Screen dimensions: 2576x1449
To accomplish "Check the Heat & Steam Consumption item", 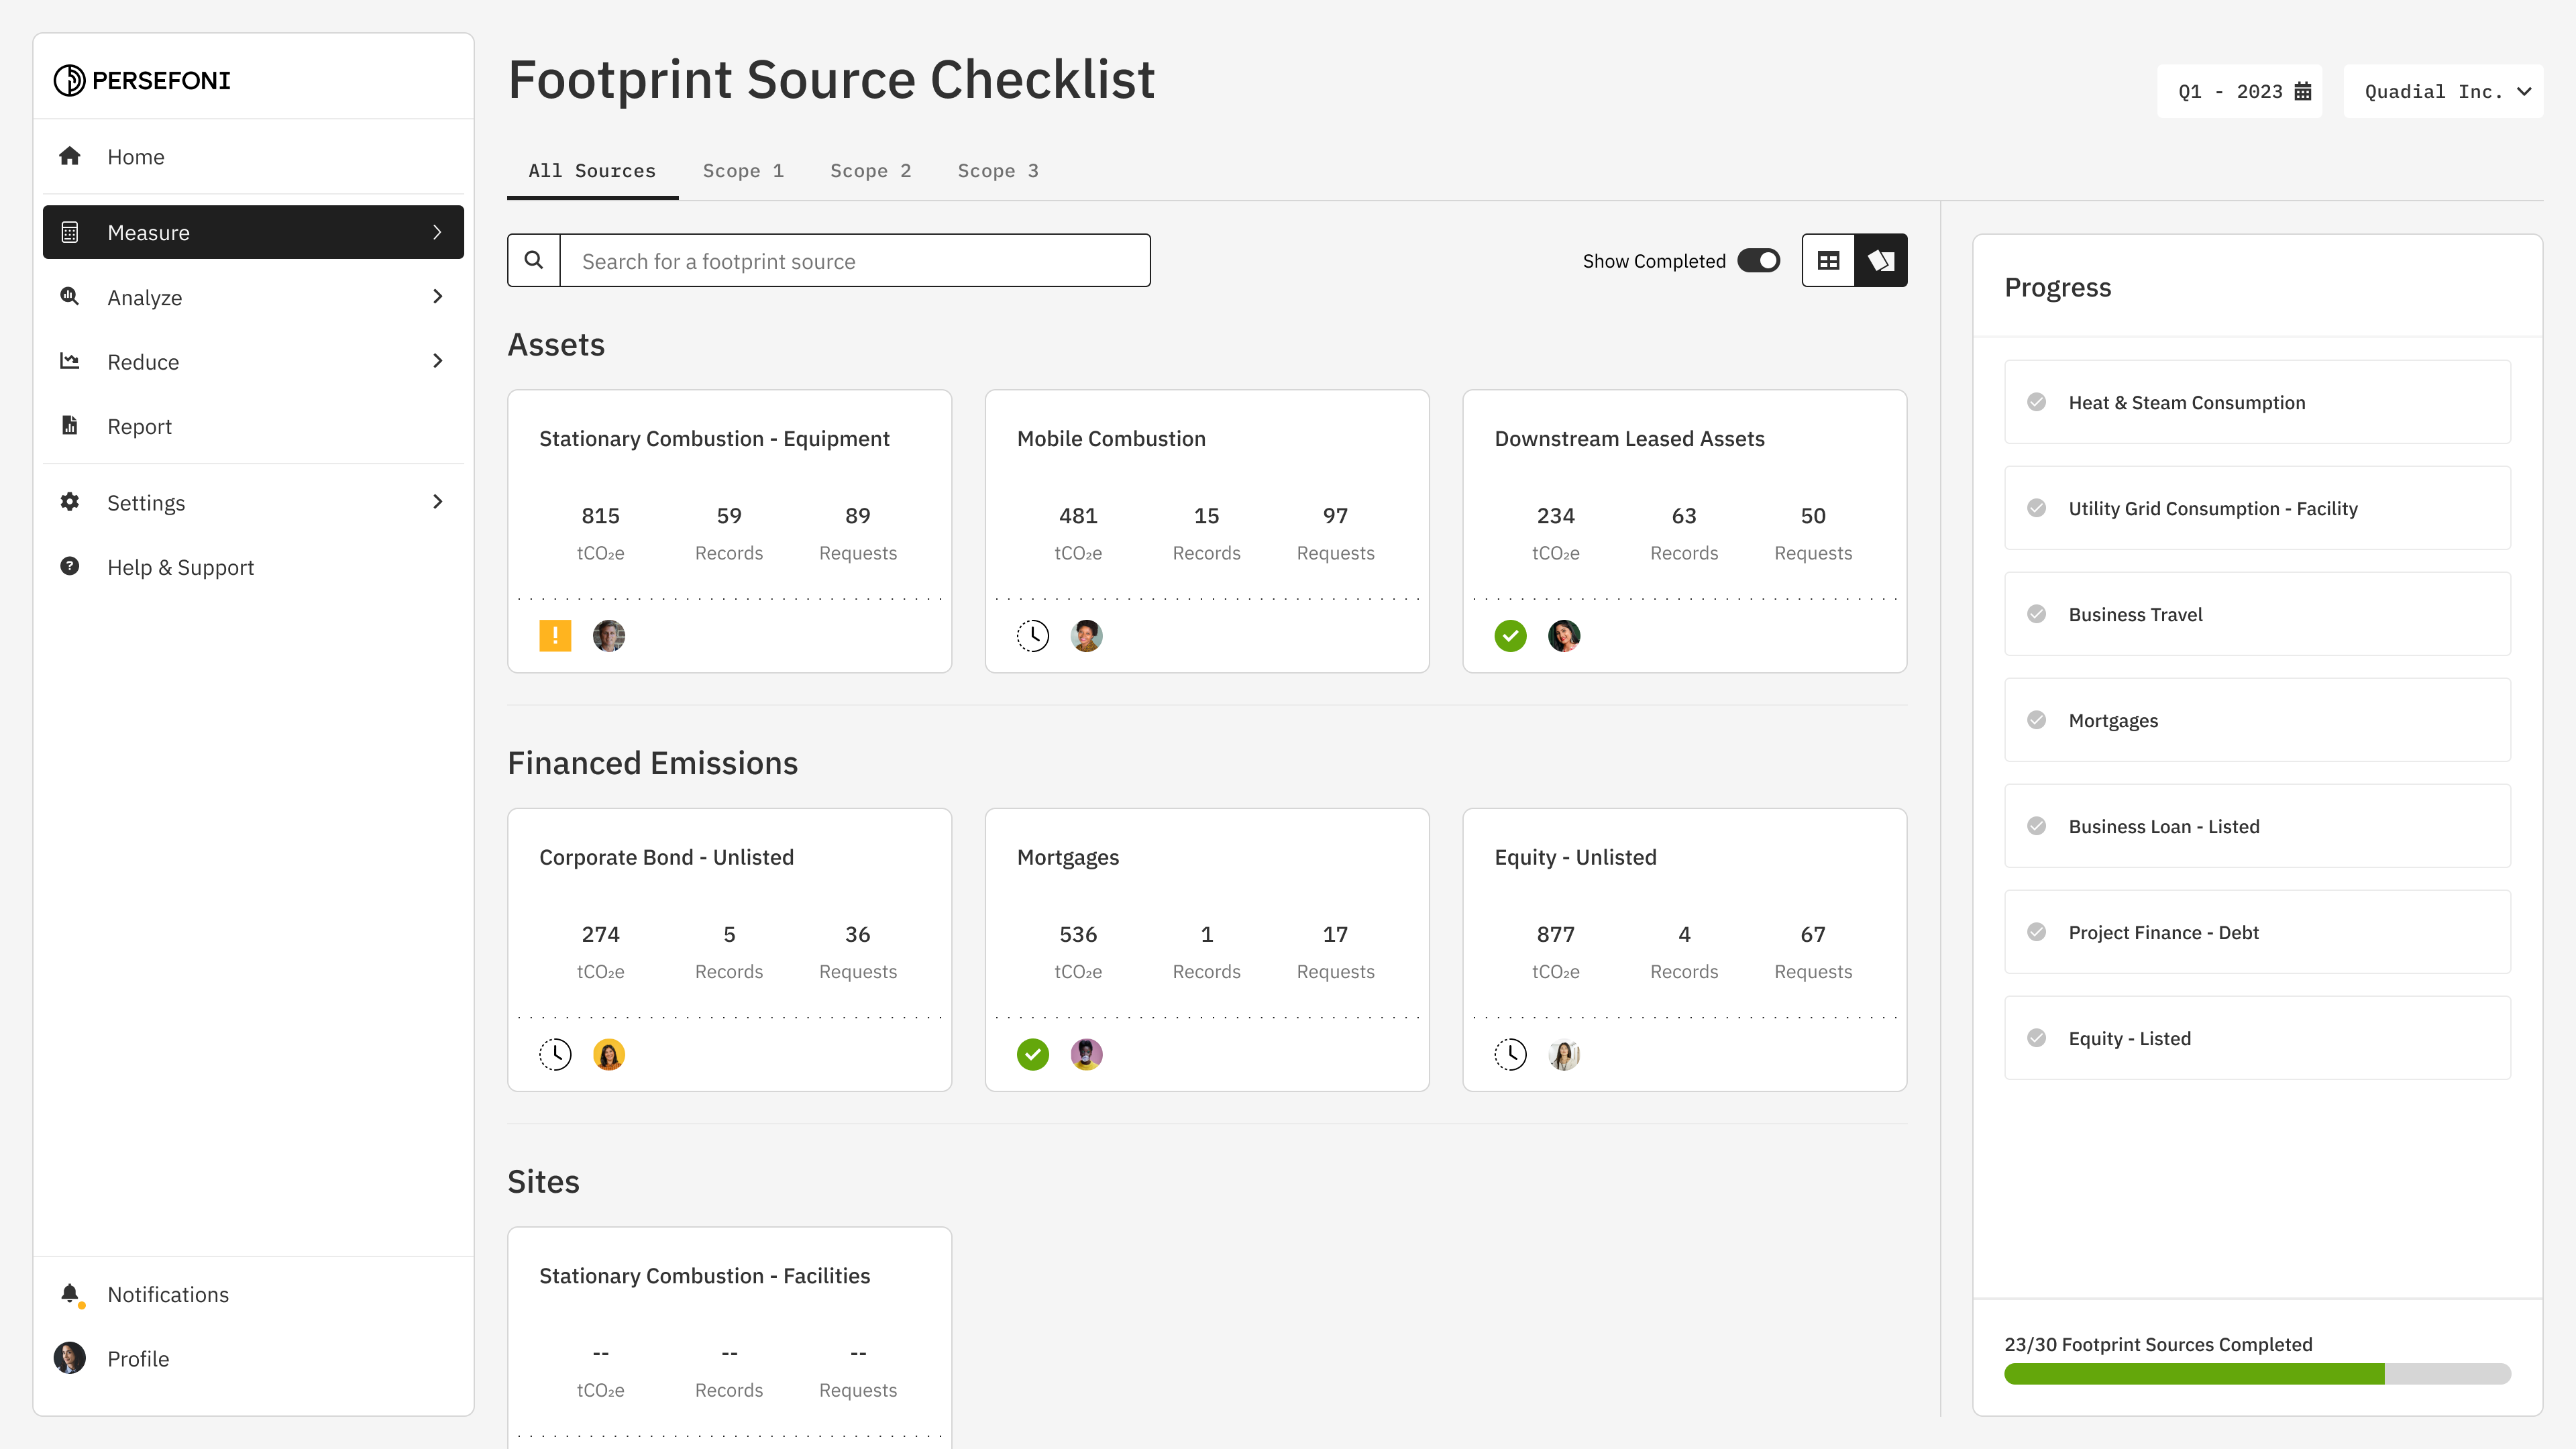I will [2036, 402].
